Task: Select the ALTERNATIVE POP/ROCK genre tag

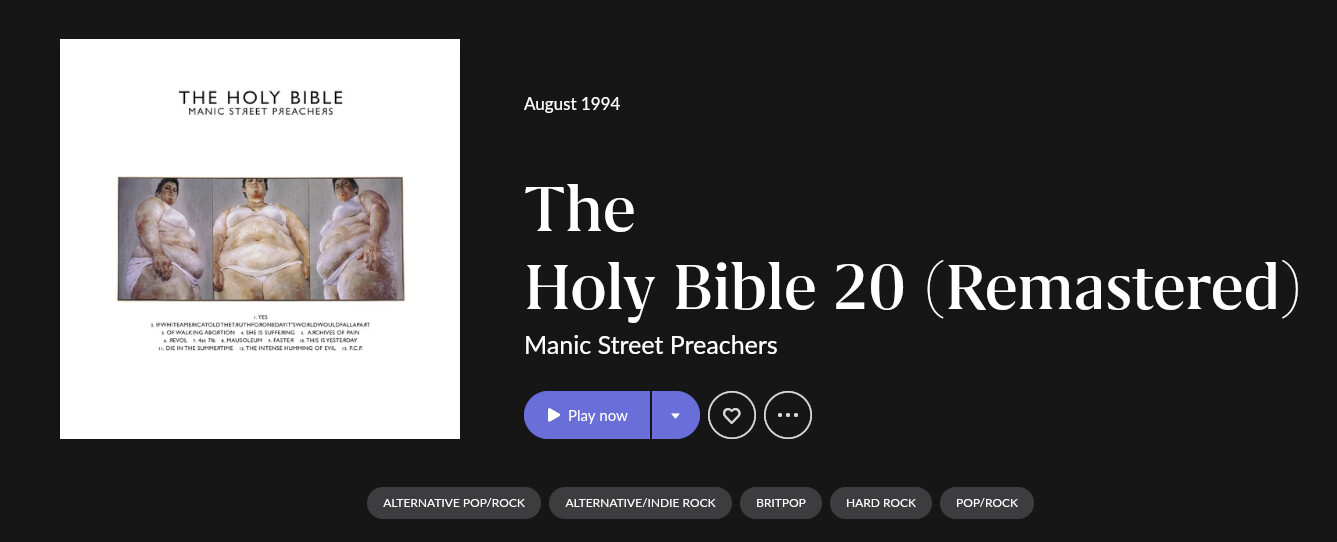Action: click(x=454, y=503)
